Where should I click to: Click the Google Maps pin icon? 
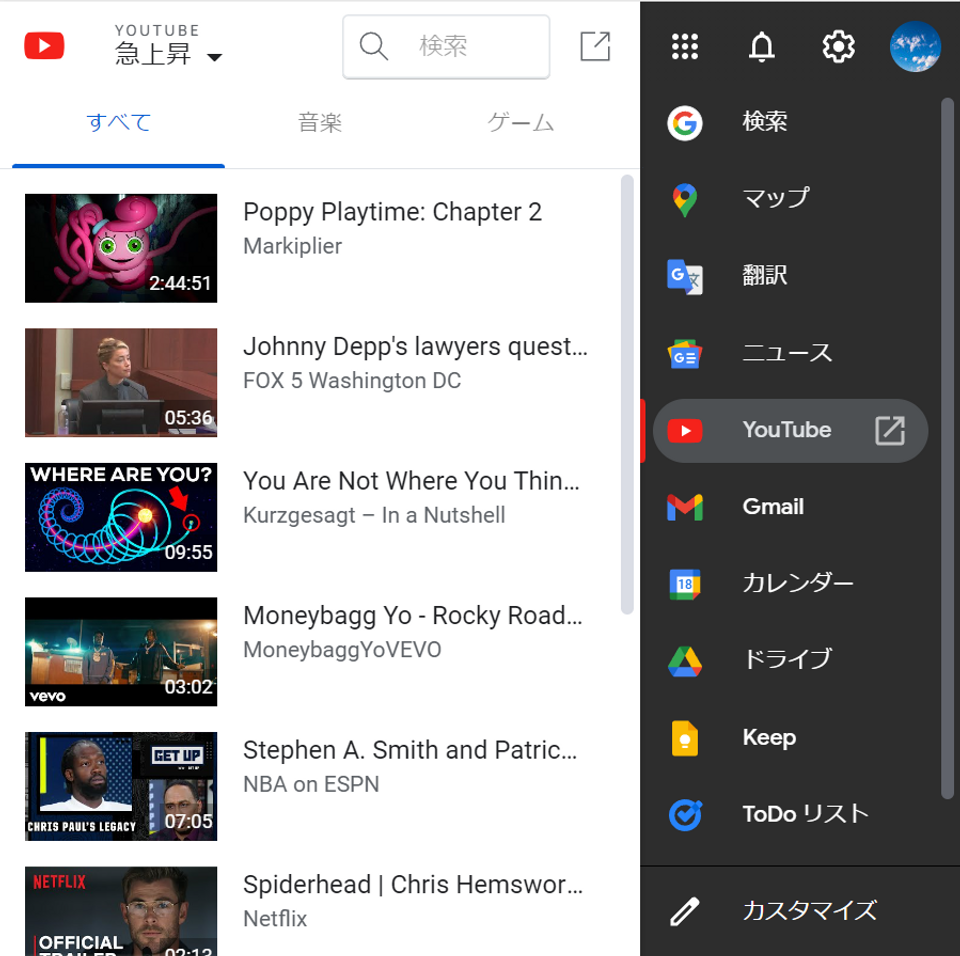[x=685, y=200]
